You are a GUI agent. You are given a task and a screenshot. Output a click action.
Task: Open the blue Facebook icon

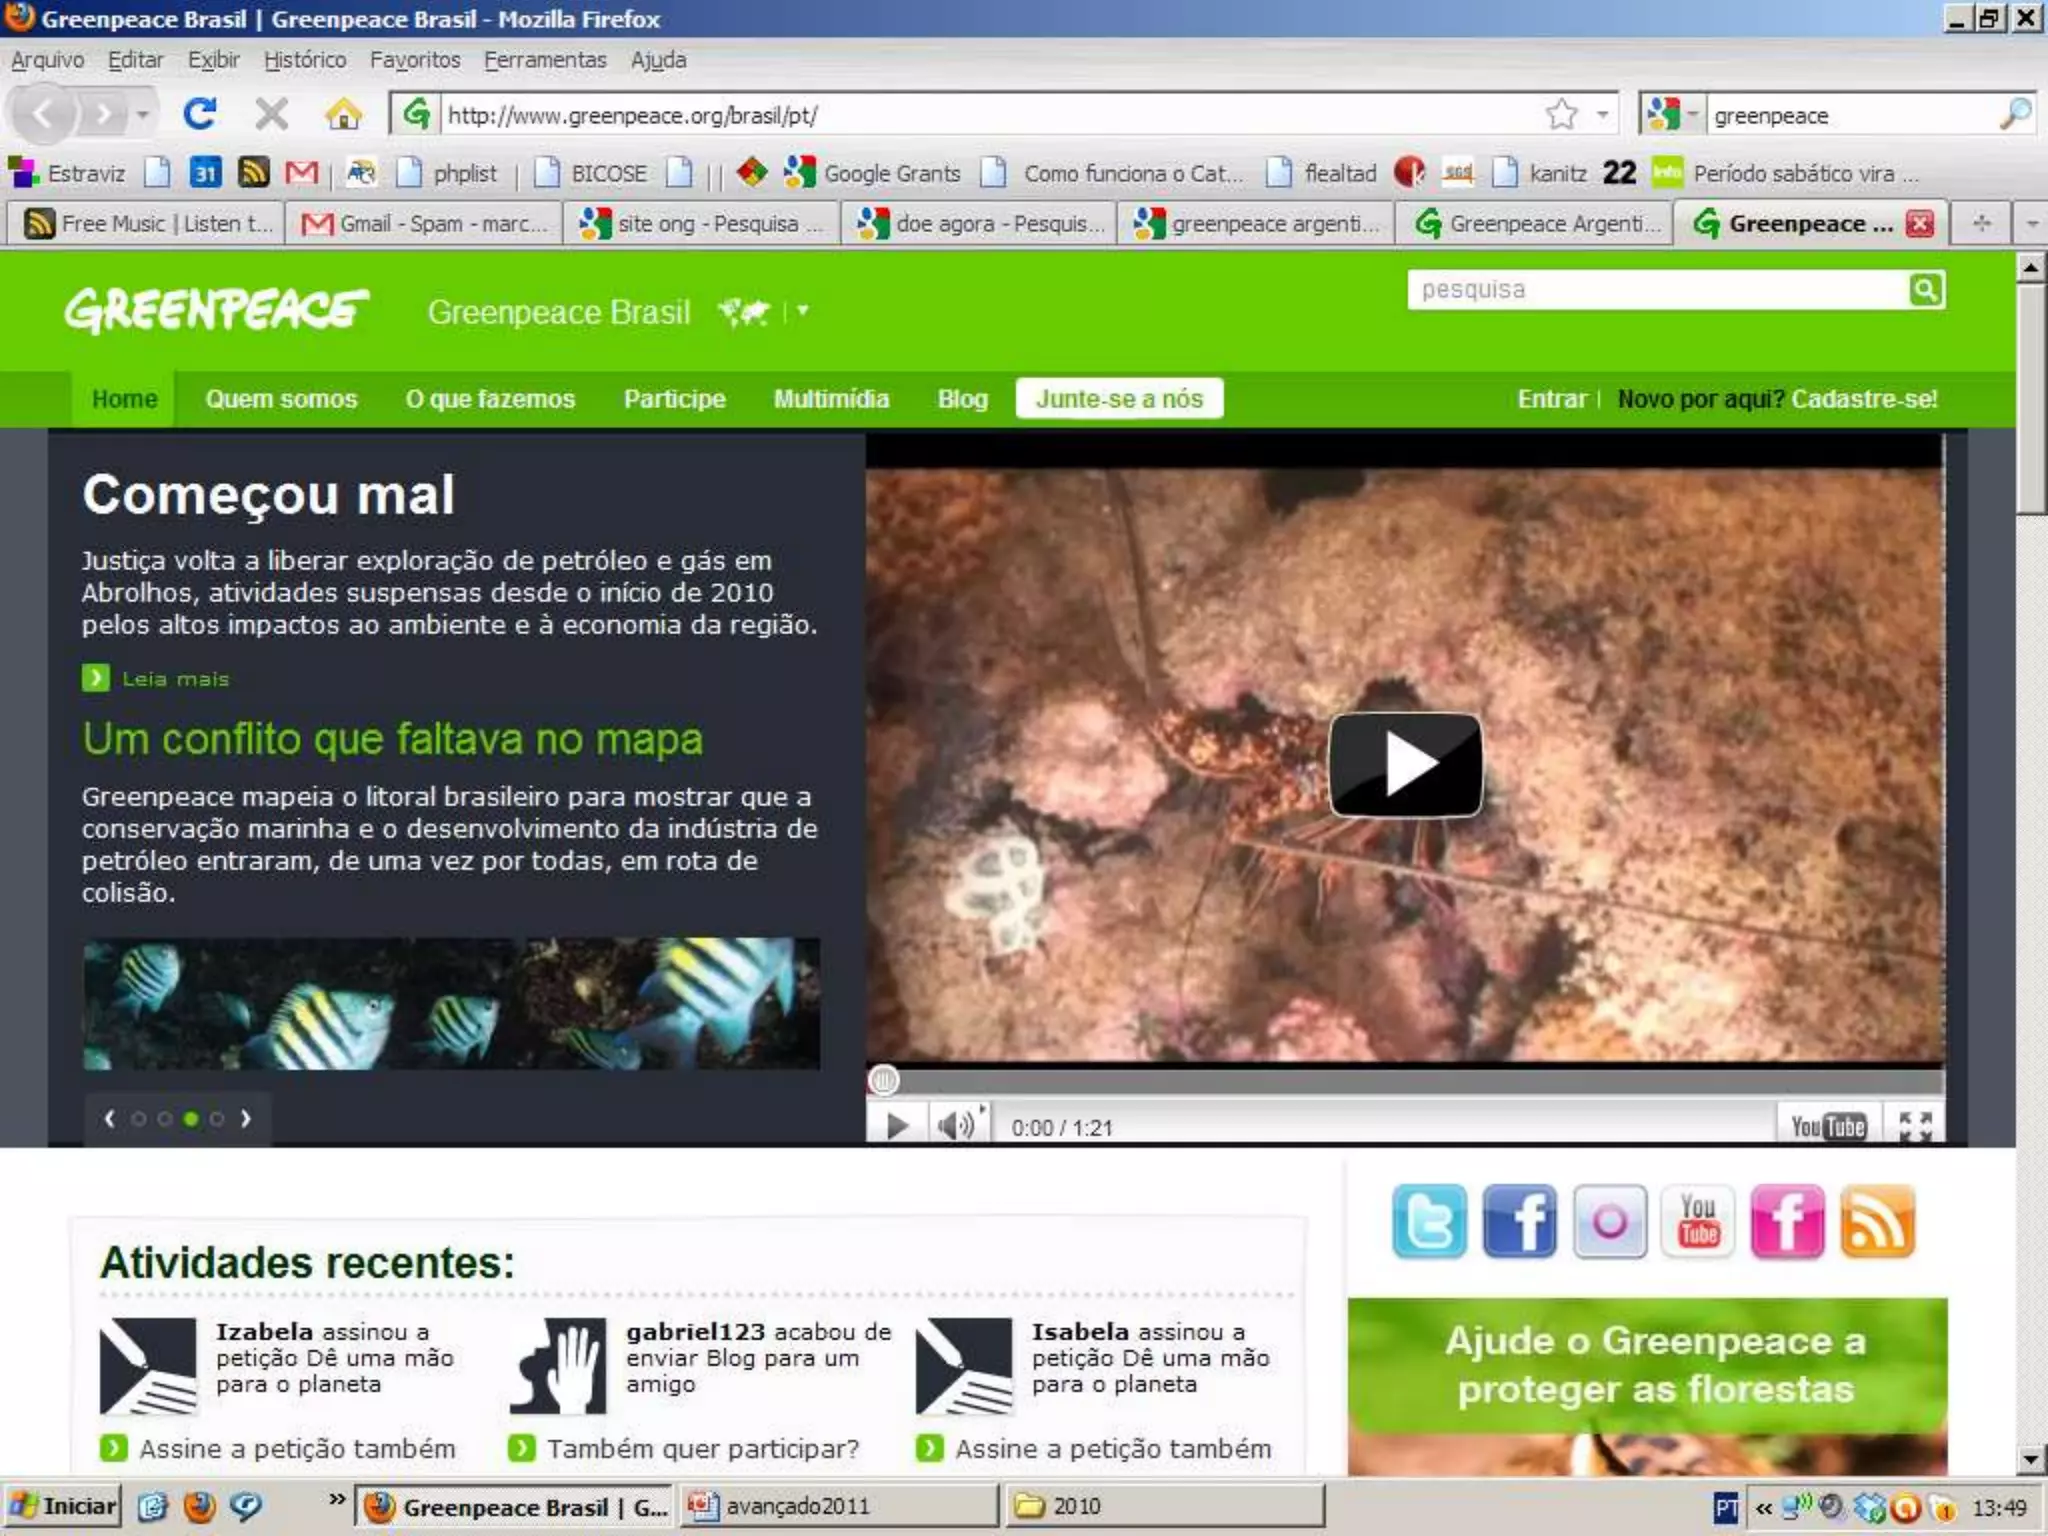click(x=1519, y=1221)
